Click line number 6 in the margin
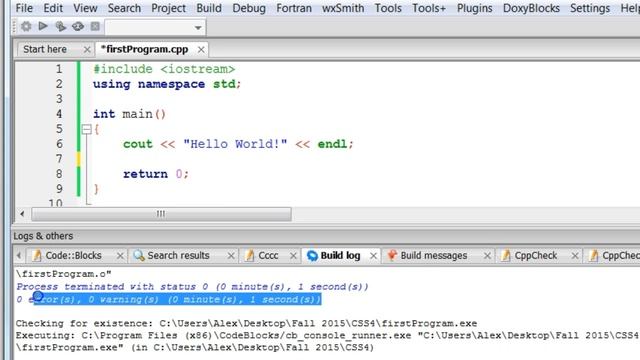 [x=59, y=144]
